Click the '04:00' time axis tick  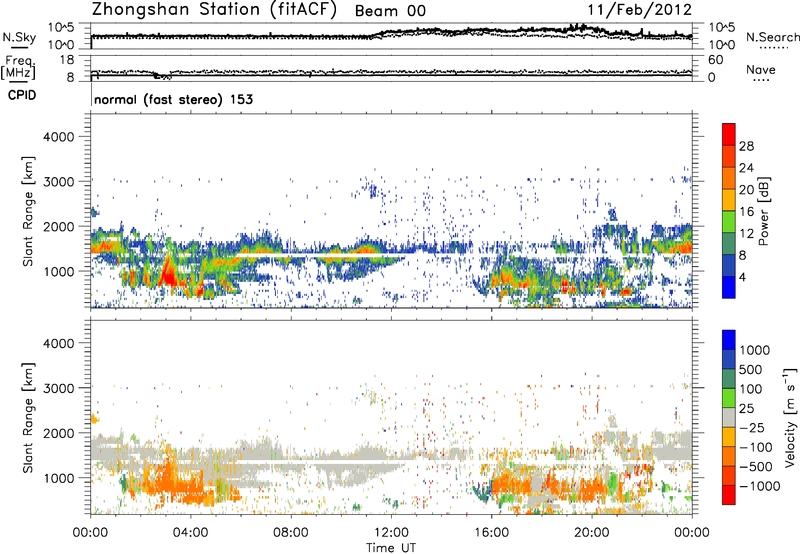pos(190,533)
